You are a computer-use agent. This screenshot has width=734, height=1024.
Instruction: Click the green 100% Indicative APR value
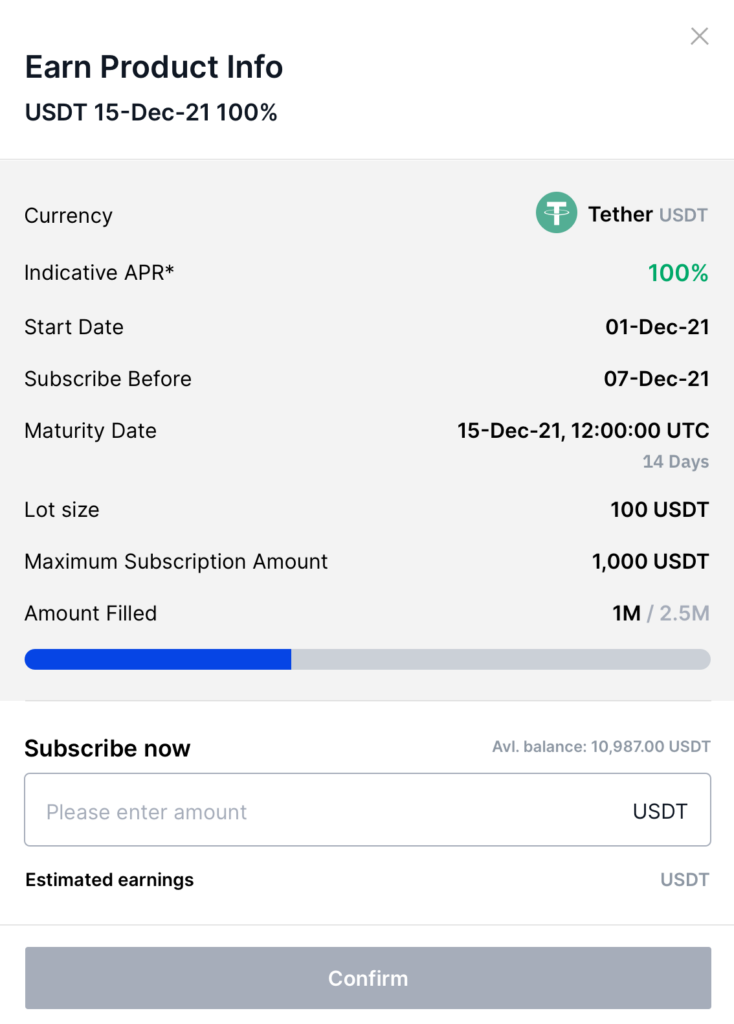click(678, 273)
